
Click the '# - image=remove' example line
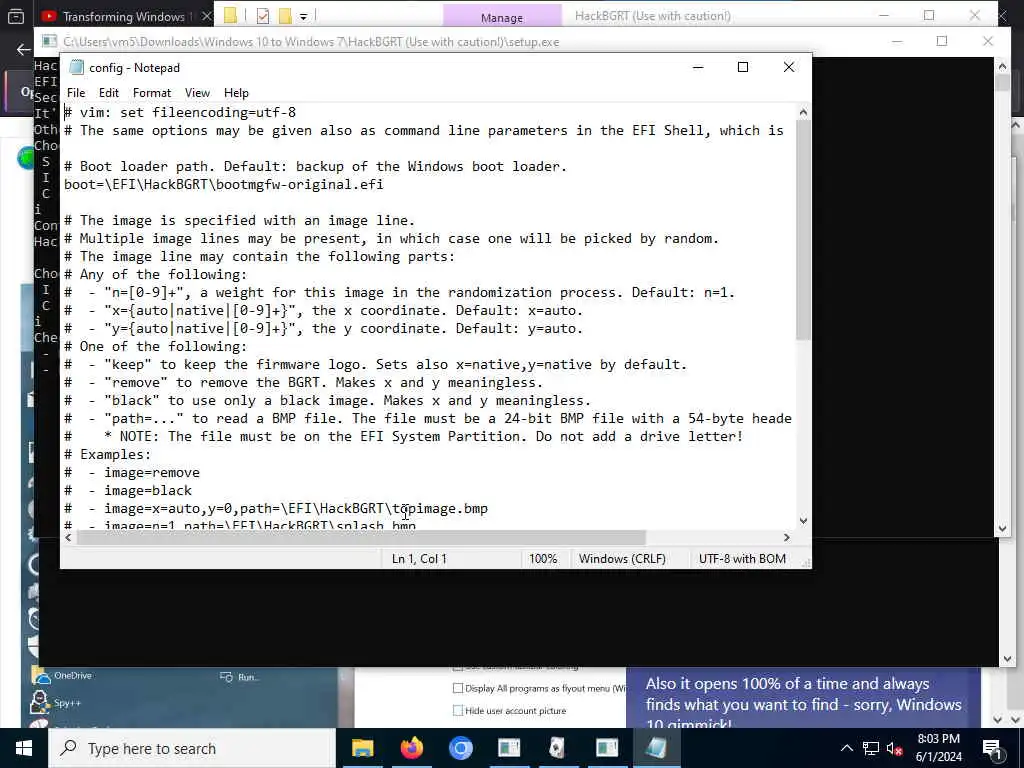(132, 472)
